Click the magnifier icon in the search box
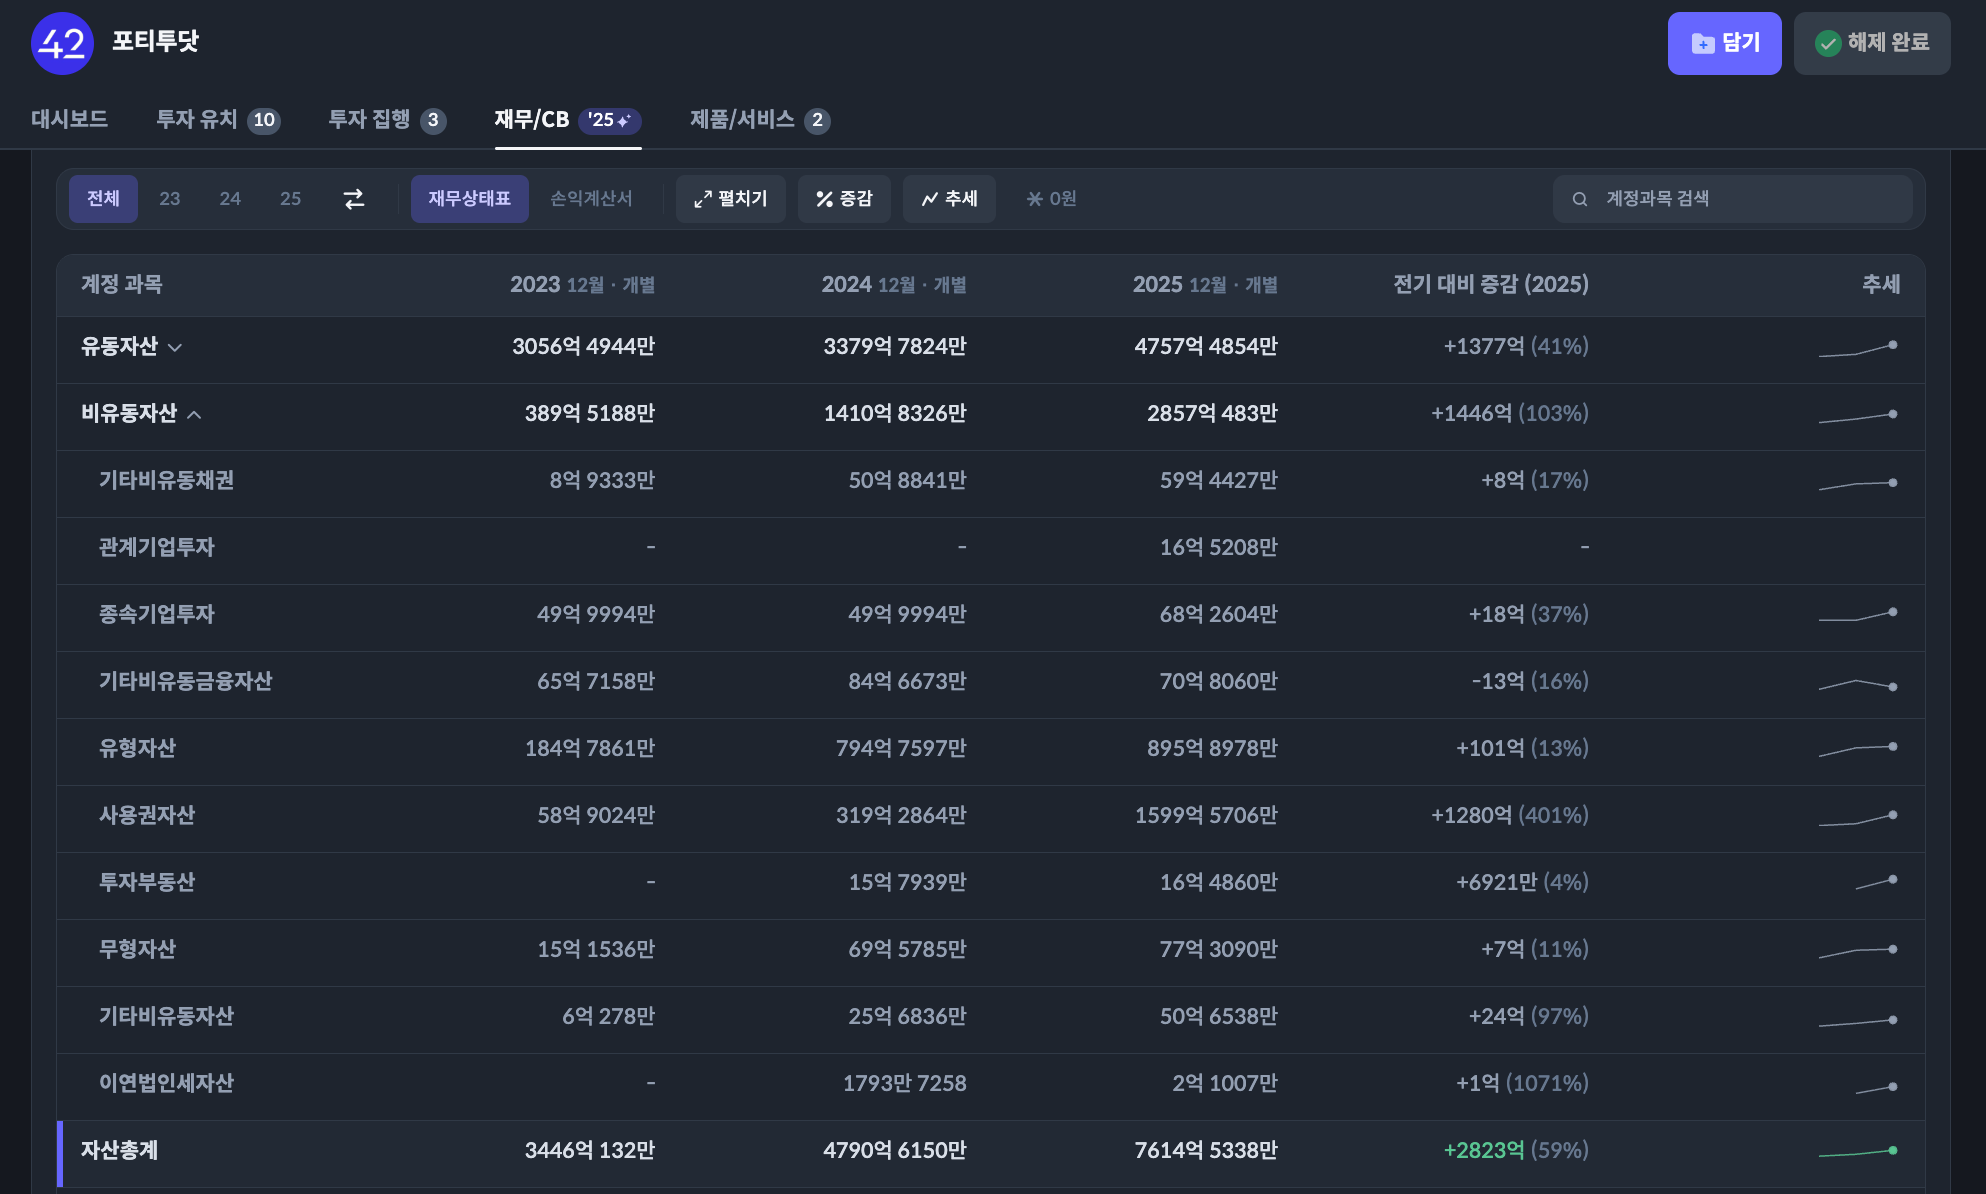The width and height of the screenshot is (1986, 1194). 1580,199
